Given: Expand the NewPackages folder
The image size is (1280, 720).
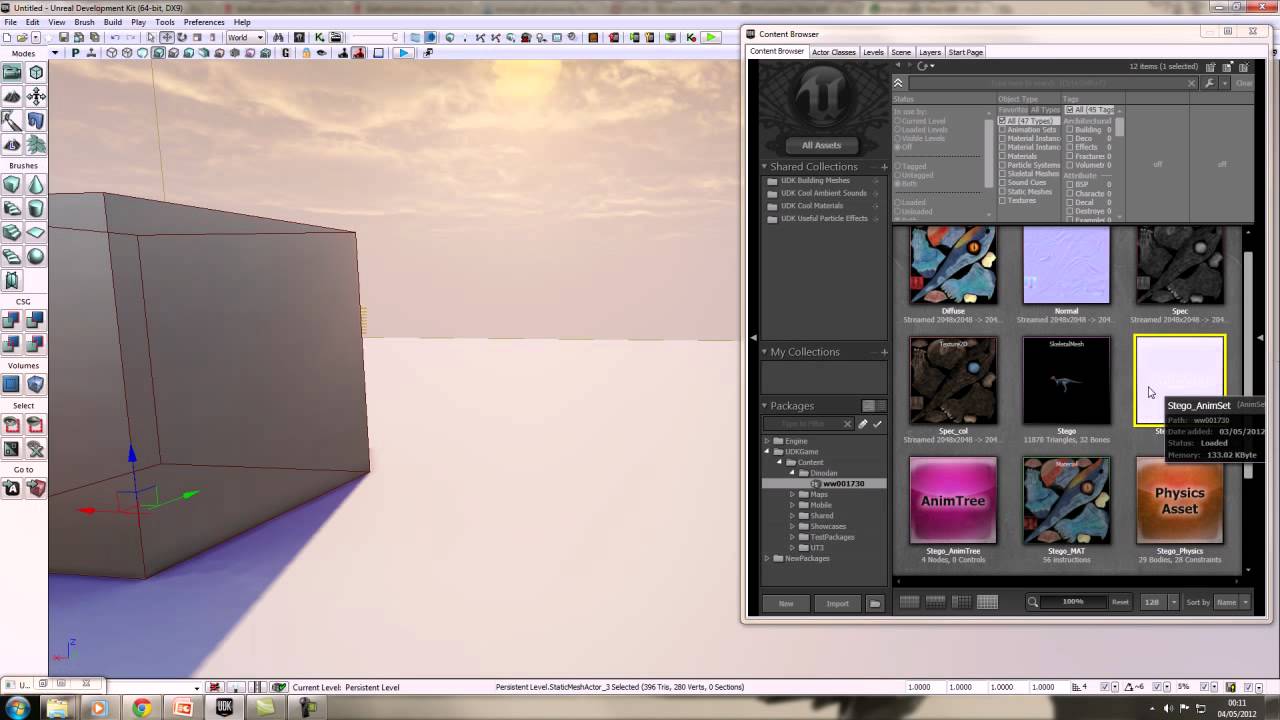Looking at the screenshot, I should tap(768, 558).
